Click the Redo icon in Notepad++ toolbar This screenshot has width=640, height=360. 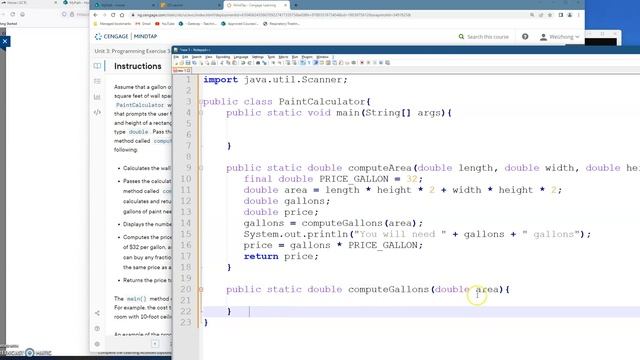(249, 62)
